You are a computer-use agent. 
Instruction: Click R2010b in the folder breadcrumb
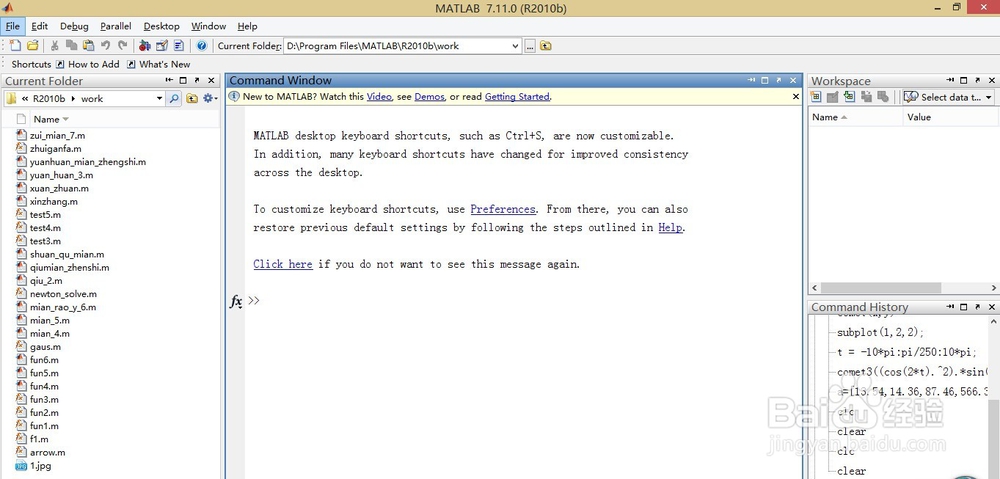pyautogui.click(x=49, y=98)
